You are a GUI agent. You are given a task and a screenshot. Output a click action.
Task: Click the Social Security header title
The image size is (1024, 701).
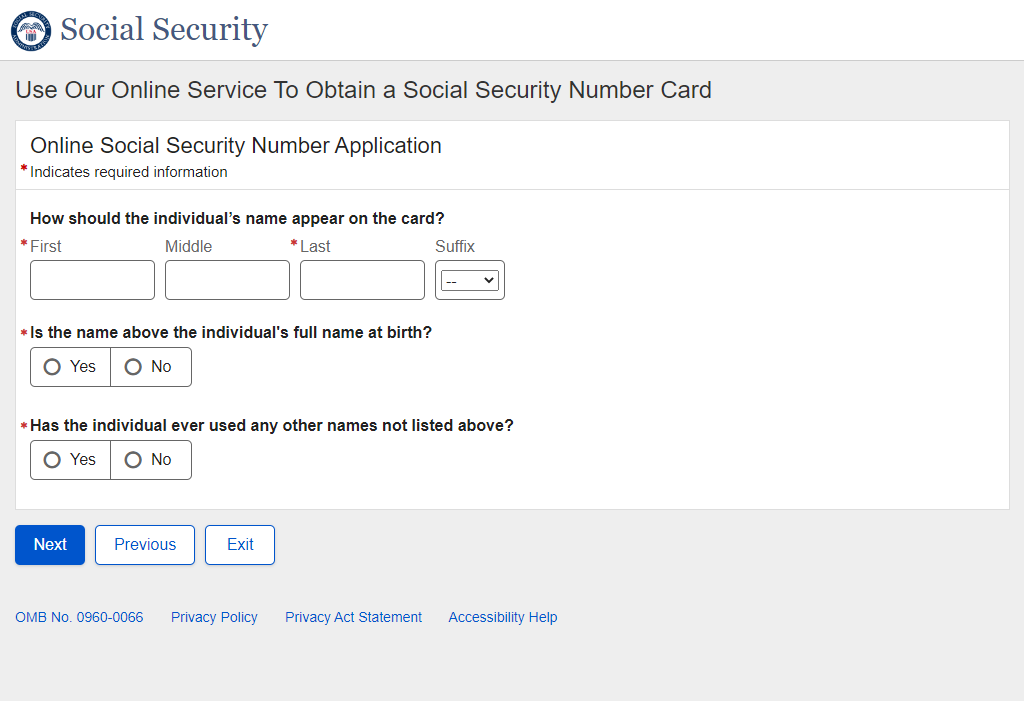[164, 30]
